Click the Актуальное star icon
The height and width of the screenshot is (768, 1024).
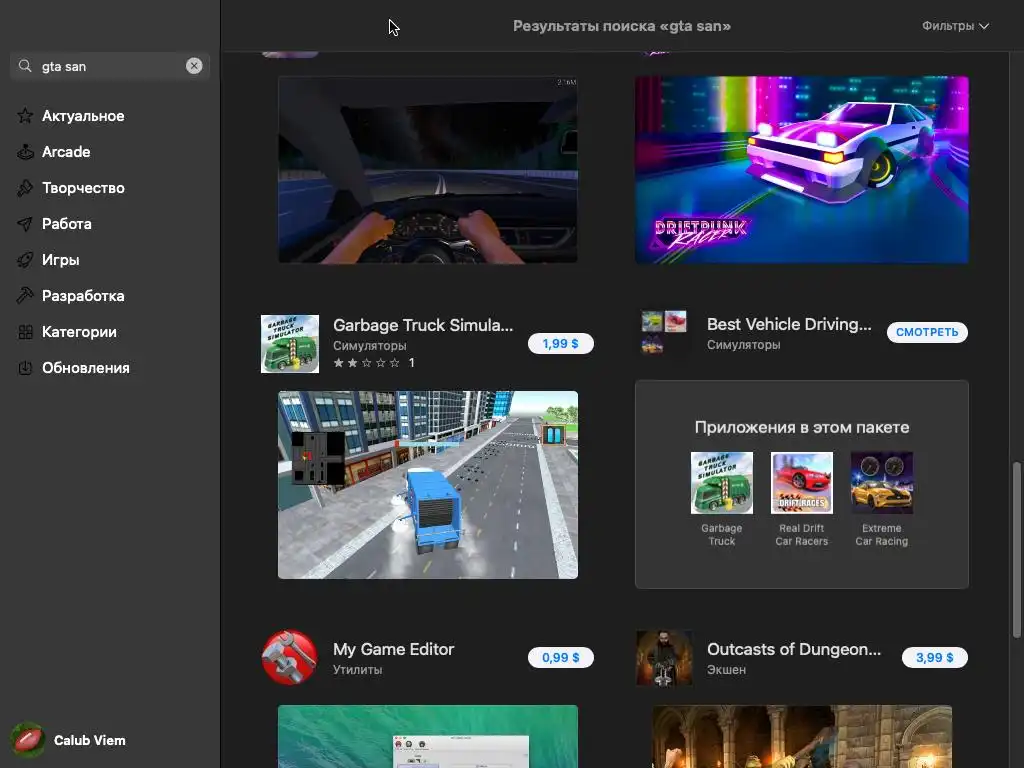pos(25,116)
